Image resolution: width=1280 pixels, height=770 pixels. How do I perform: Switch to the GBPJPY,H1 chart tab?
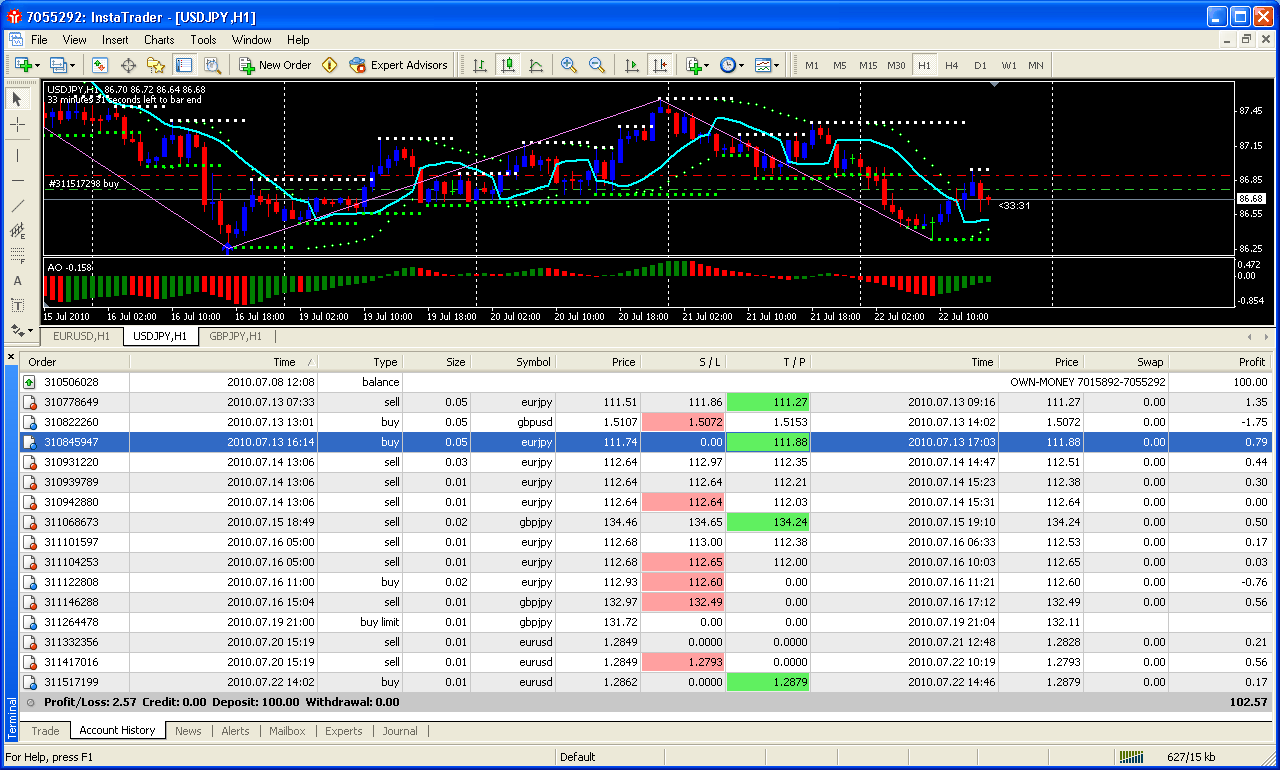pyautogui.click(x=235, y=337)
